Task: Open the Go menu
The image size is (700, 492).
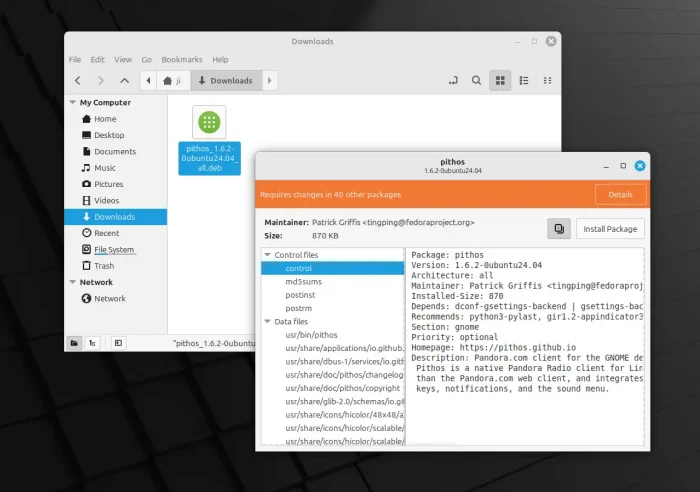Action: tap(146, 59)
